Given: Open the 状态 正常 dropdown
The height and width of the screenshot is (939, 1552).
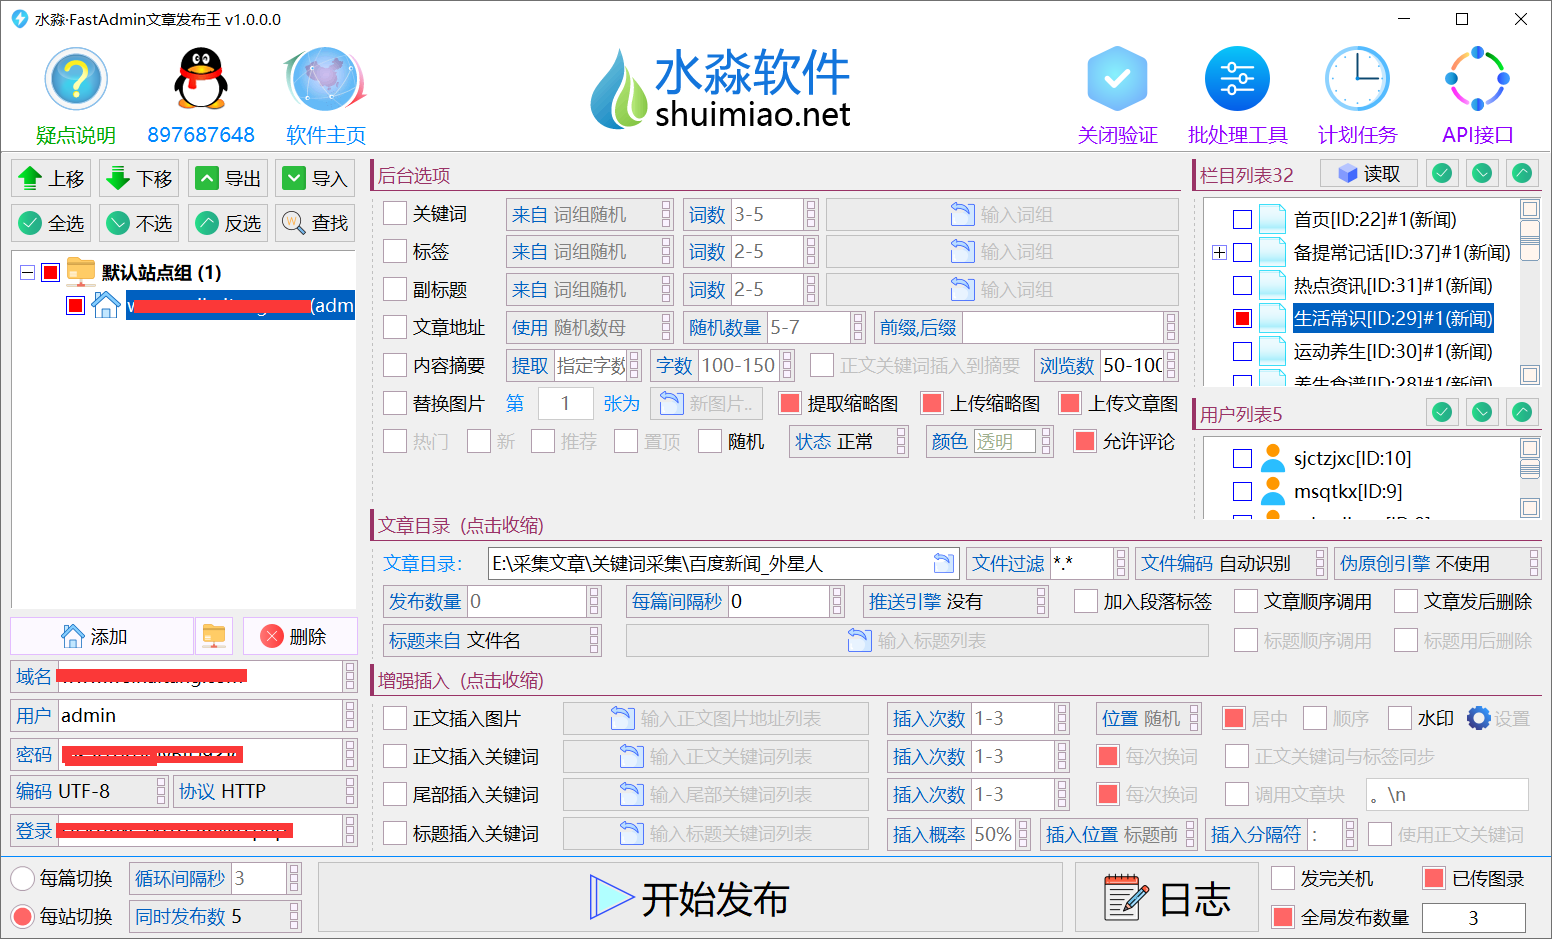Looking at the screenshot, I should point(850,441).
